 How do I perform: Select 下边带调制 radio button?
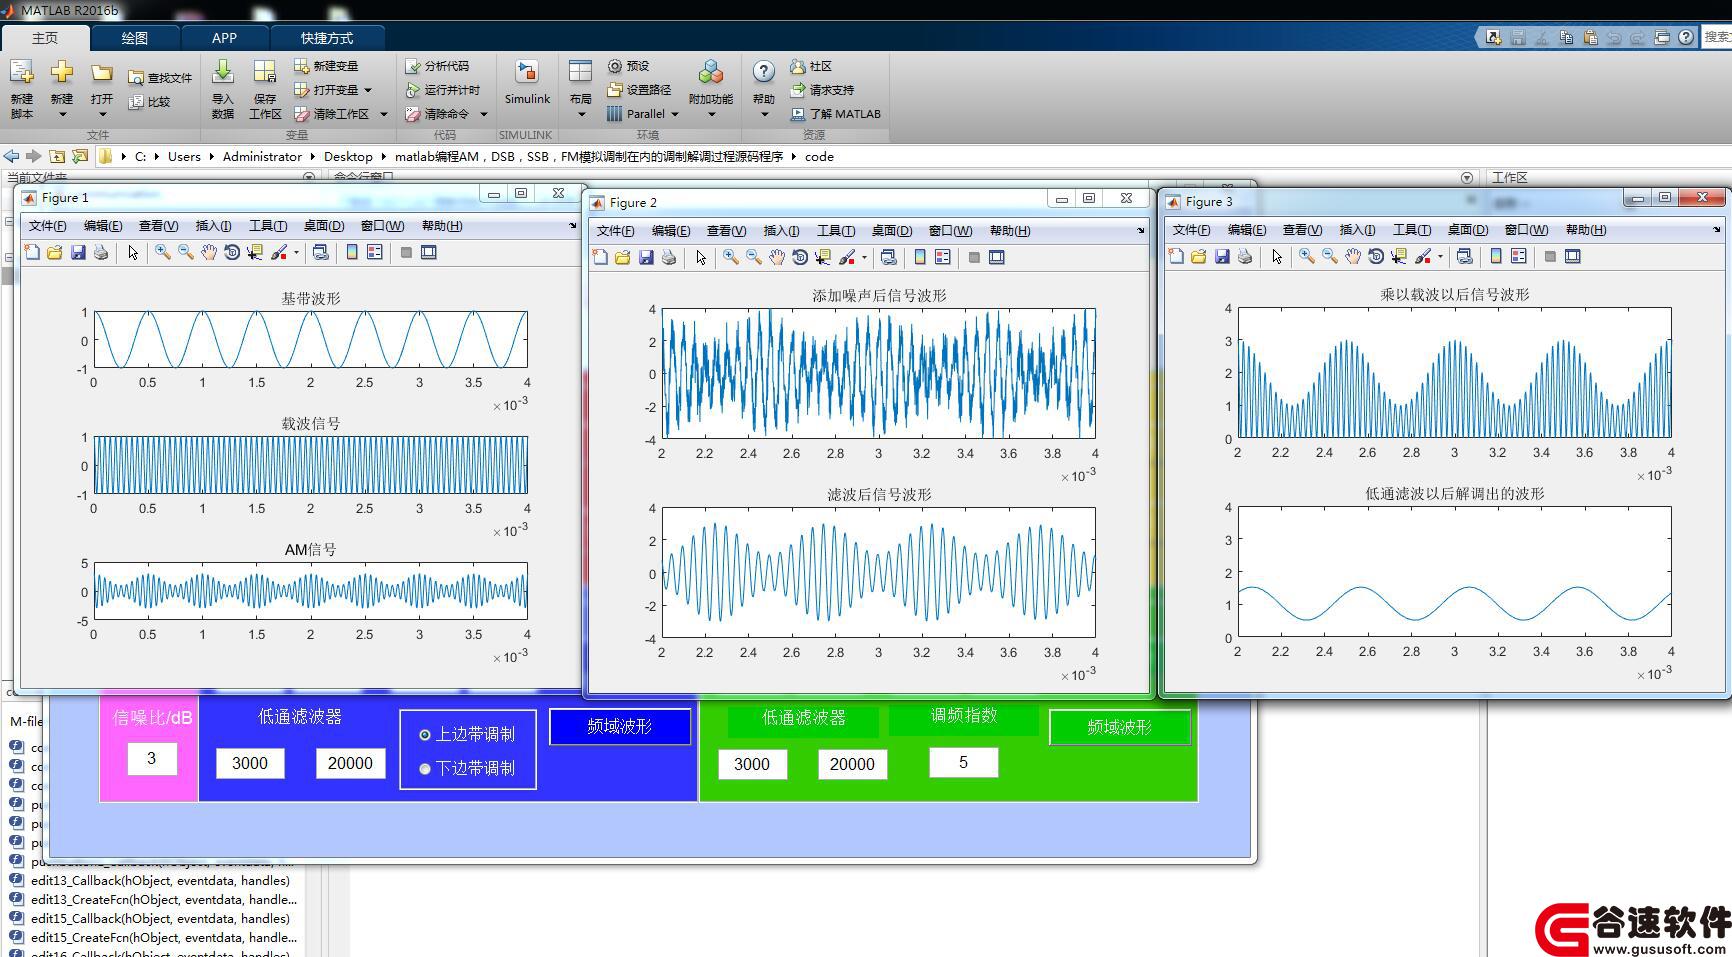click(x=425, y=769)
